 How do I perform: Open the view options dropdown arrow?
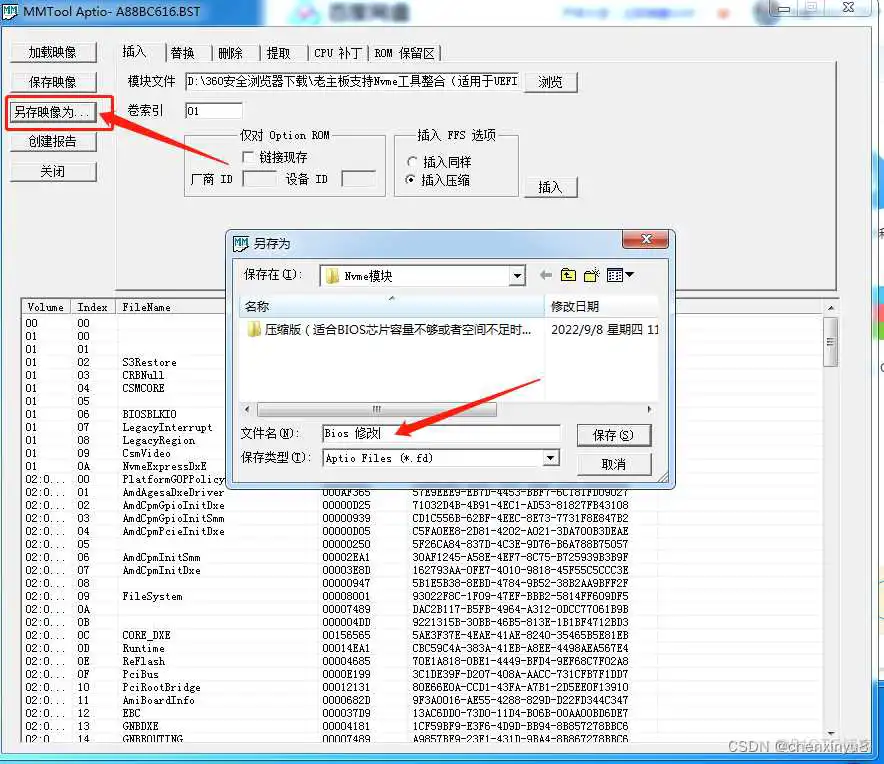tap(628, 274)
